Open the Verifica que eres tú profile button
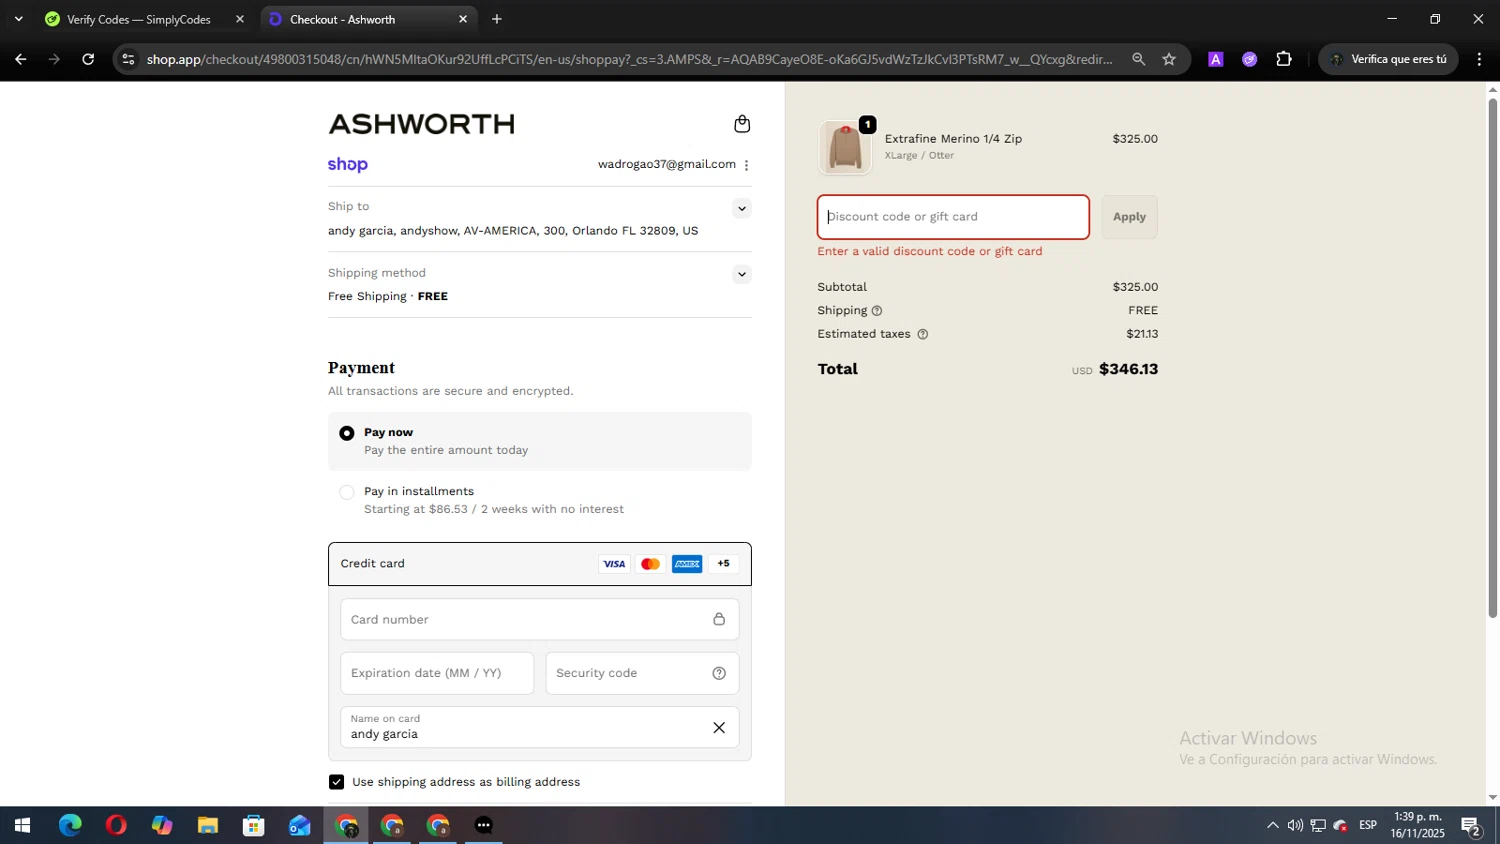Screen dimensions: 1500x844 point(1389,59)
